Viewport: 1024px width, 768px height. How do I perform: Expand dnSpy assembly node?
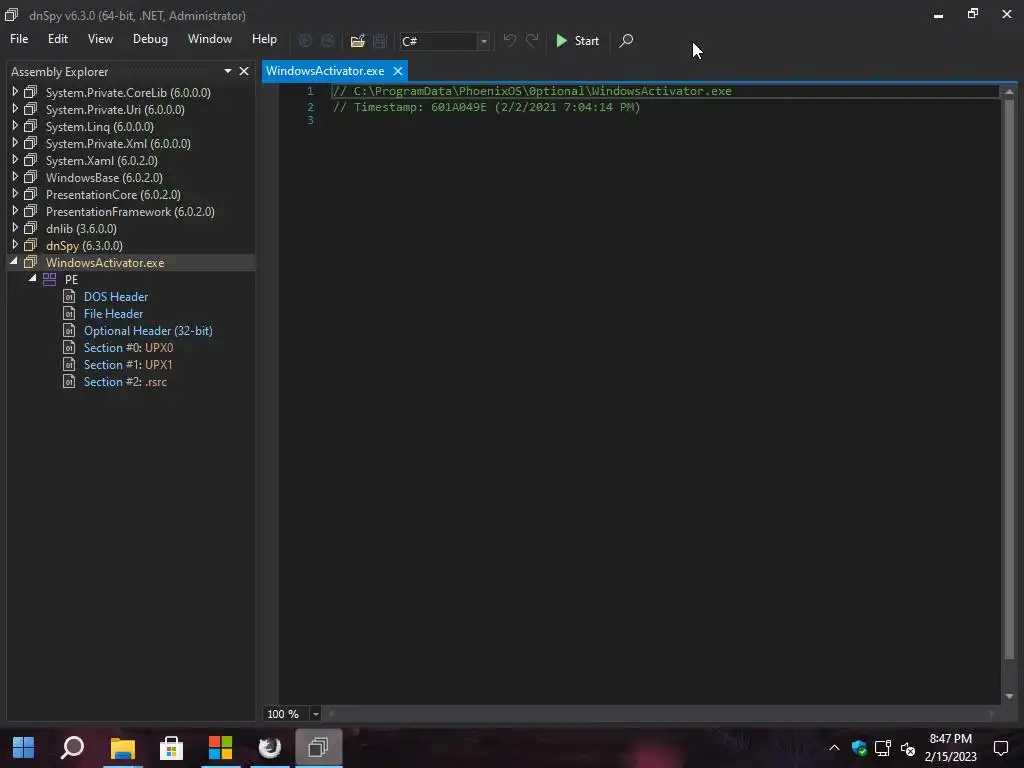coord(15,245)
